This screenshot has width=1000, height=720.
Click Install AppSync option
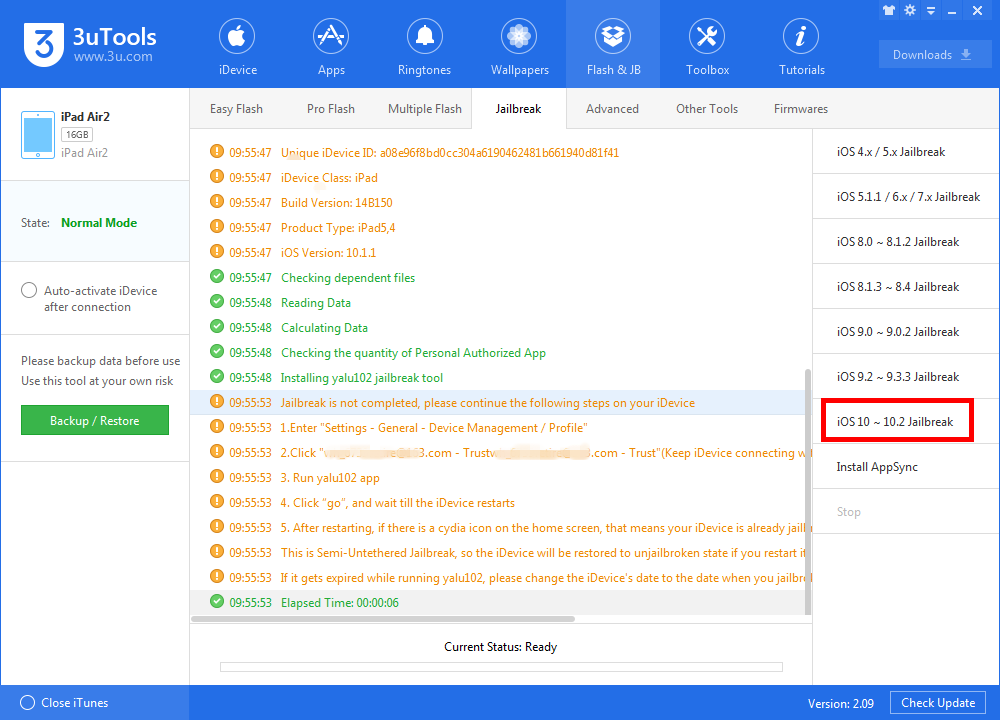[x=906, y=467]
